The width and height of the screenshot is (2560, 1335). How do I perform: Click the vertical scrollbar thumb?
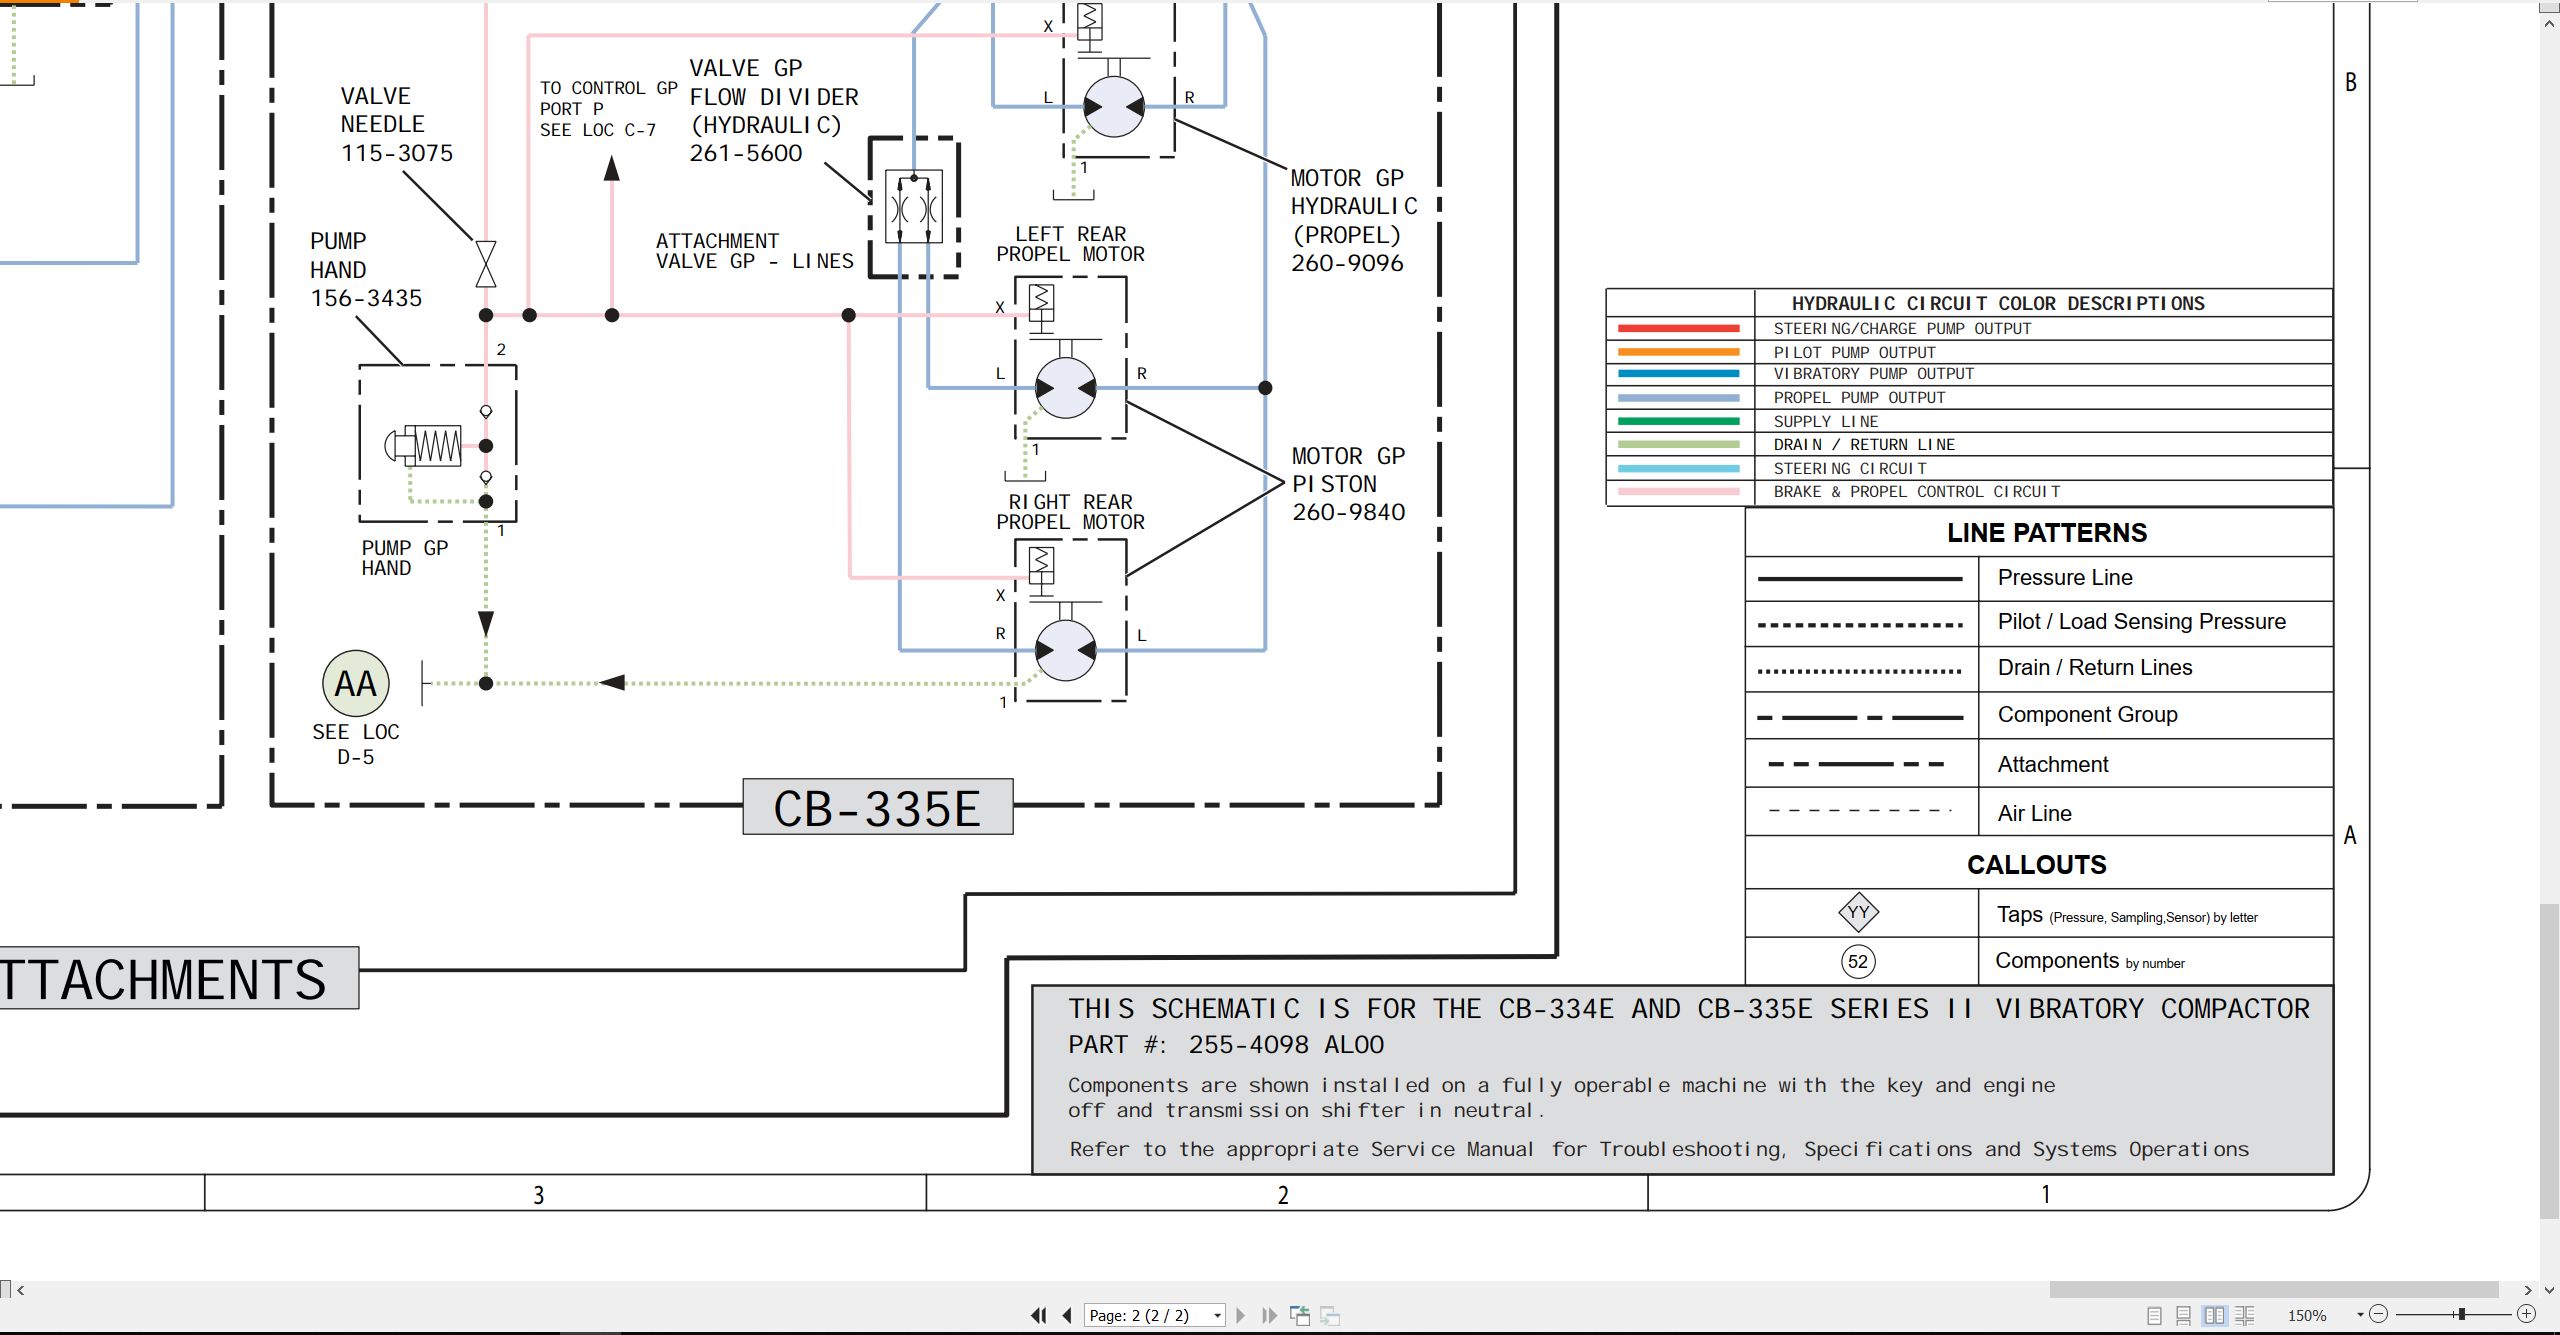pos(2550,1060)
